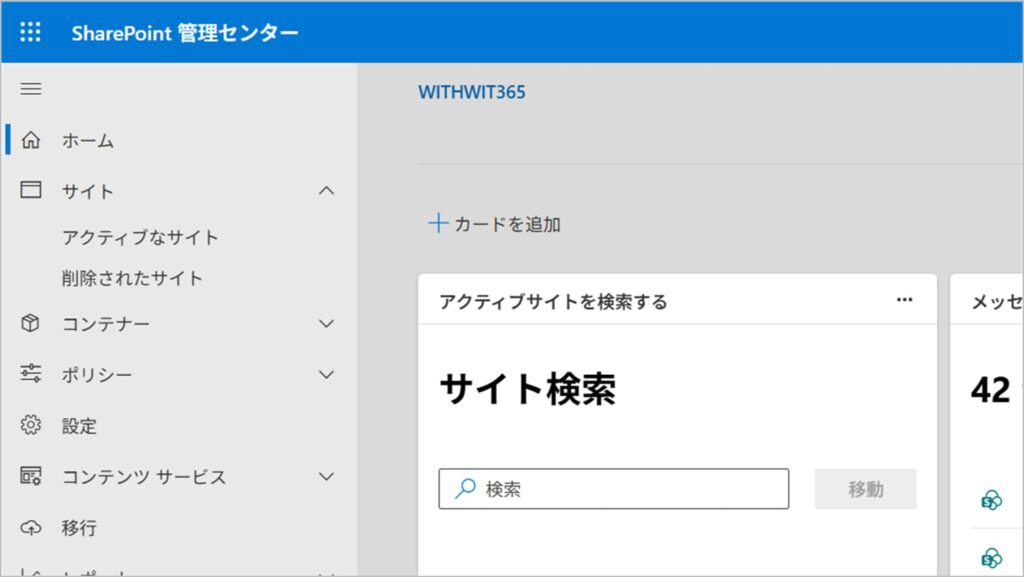Click the Sites window icon
1024x577 pixels.
pyautogui.click(x=31, y=190)
